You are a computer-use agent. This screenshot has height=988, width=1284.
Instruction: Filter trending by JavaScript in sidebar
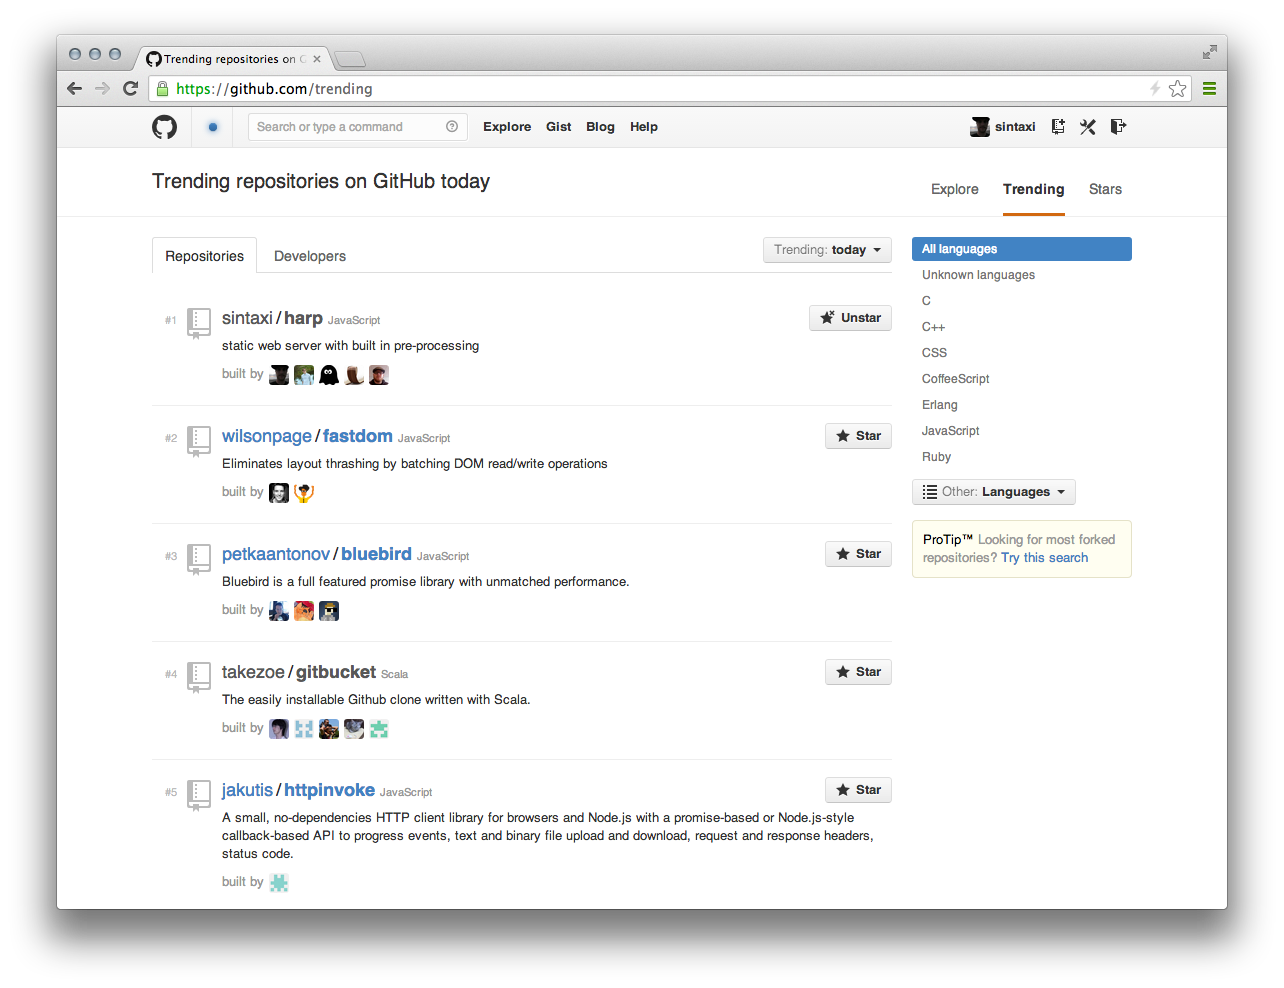pos(950,431)
